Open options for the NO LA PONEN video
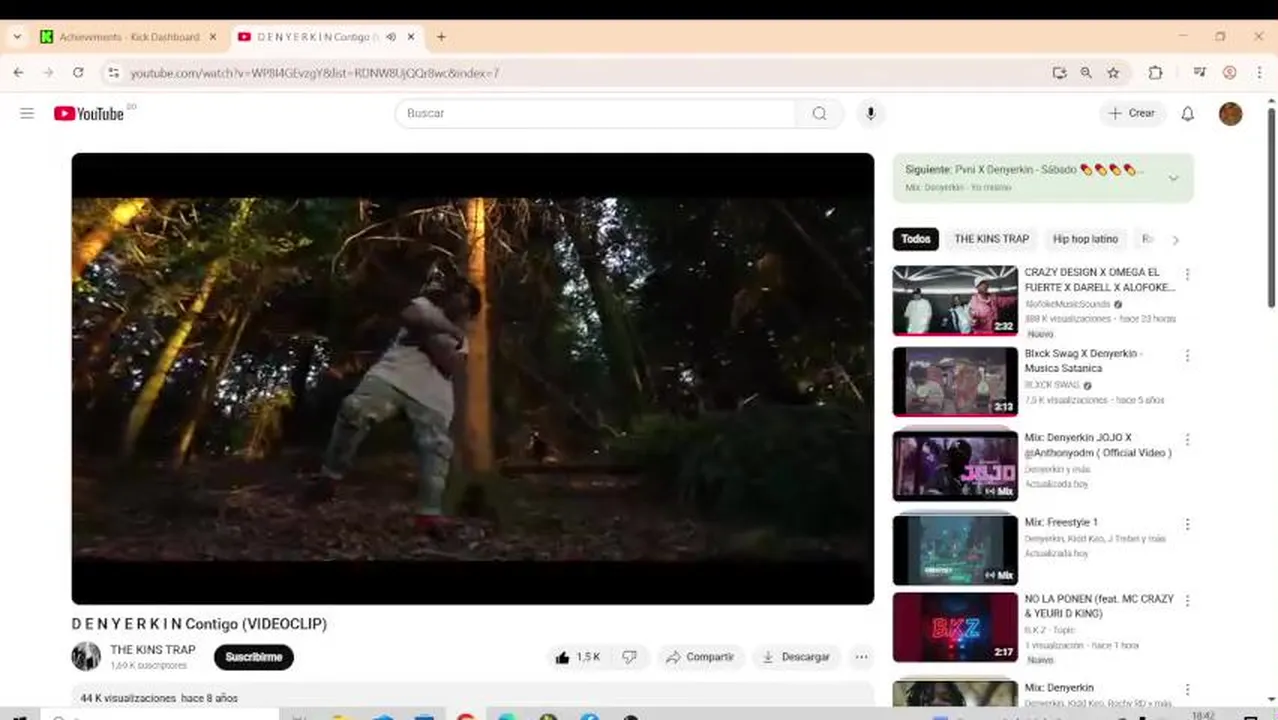This screenshot has height=720, width=1278. (x=1188, y=601)
